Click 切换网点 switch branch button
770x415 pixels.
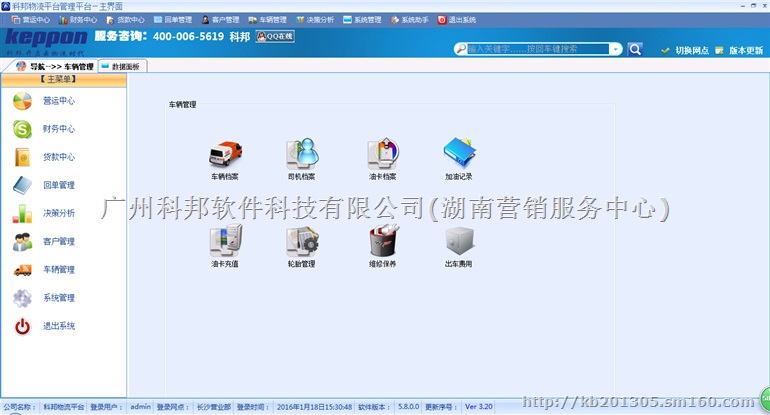click(x=686, y=50)
